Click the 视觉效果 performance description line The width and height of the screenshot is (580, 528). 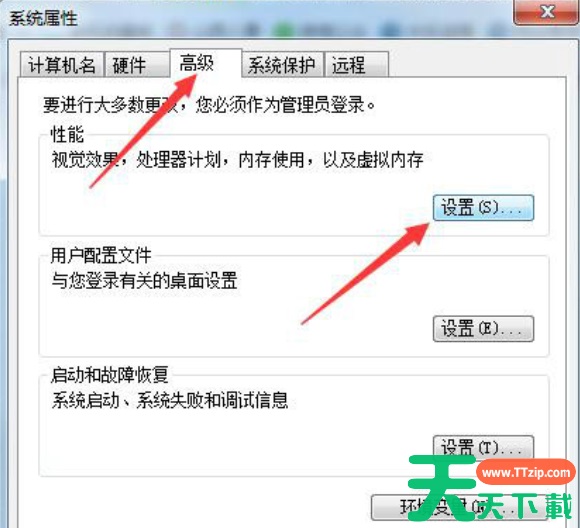tap(237, 160)
